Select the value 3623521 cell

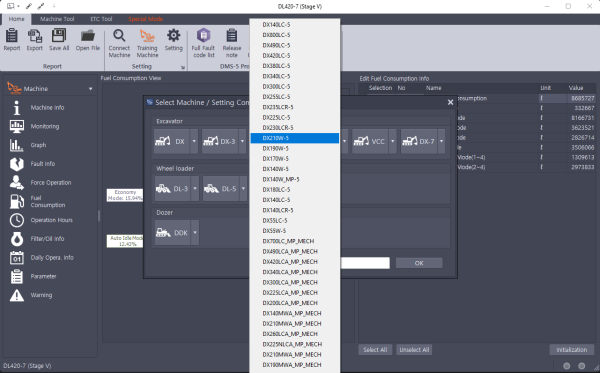tap(581, 128)
